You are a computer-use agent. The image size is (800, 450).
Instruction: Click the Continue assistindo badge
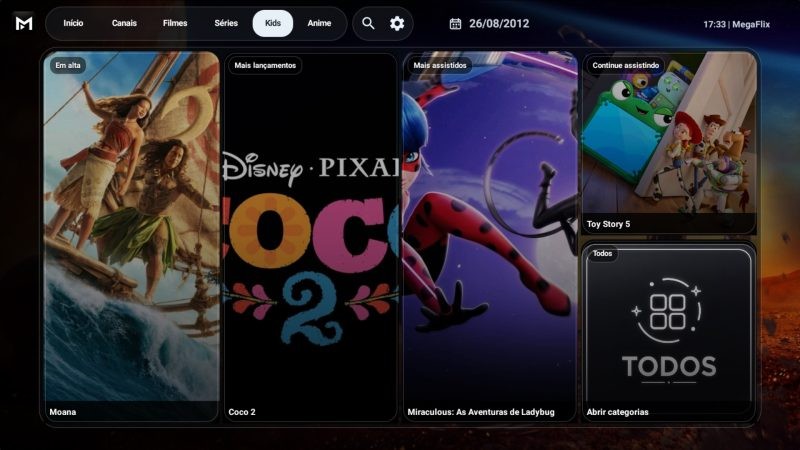point(626,65)
